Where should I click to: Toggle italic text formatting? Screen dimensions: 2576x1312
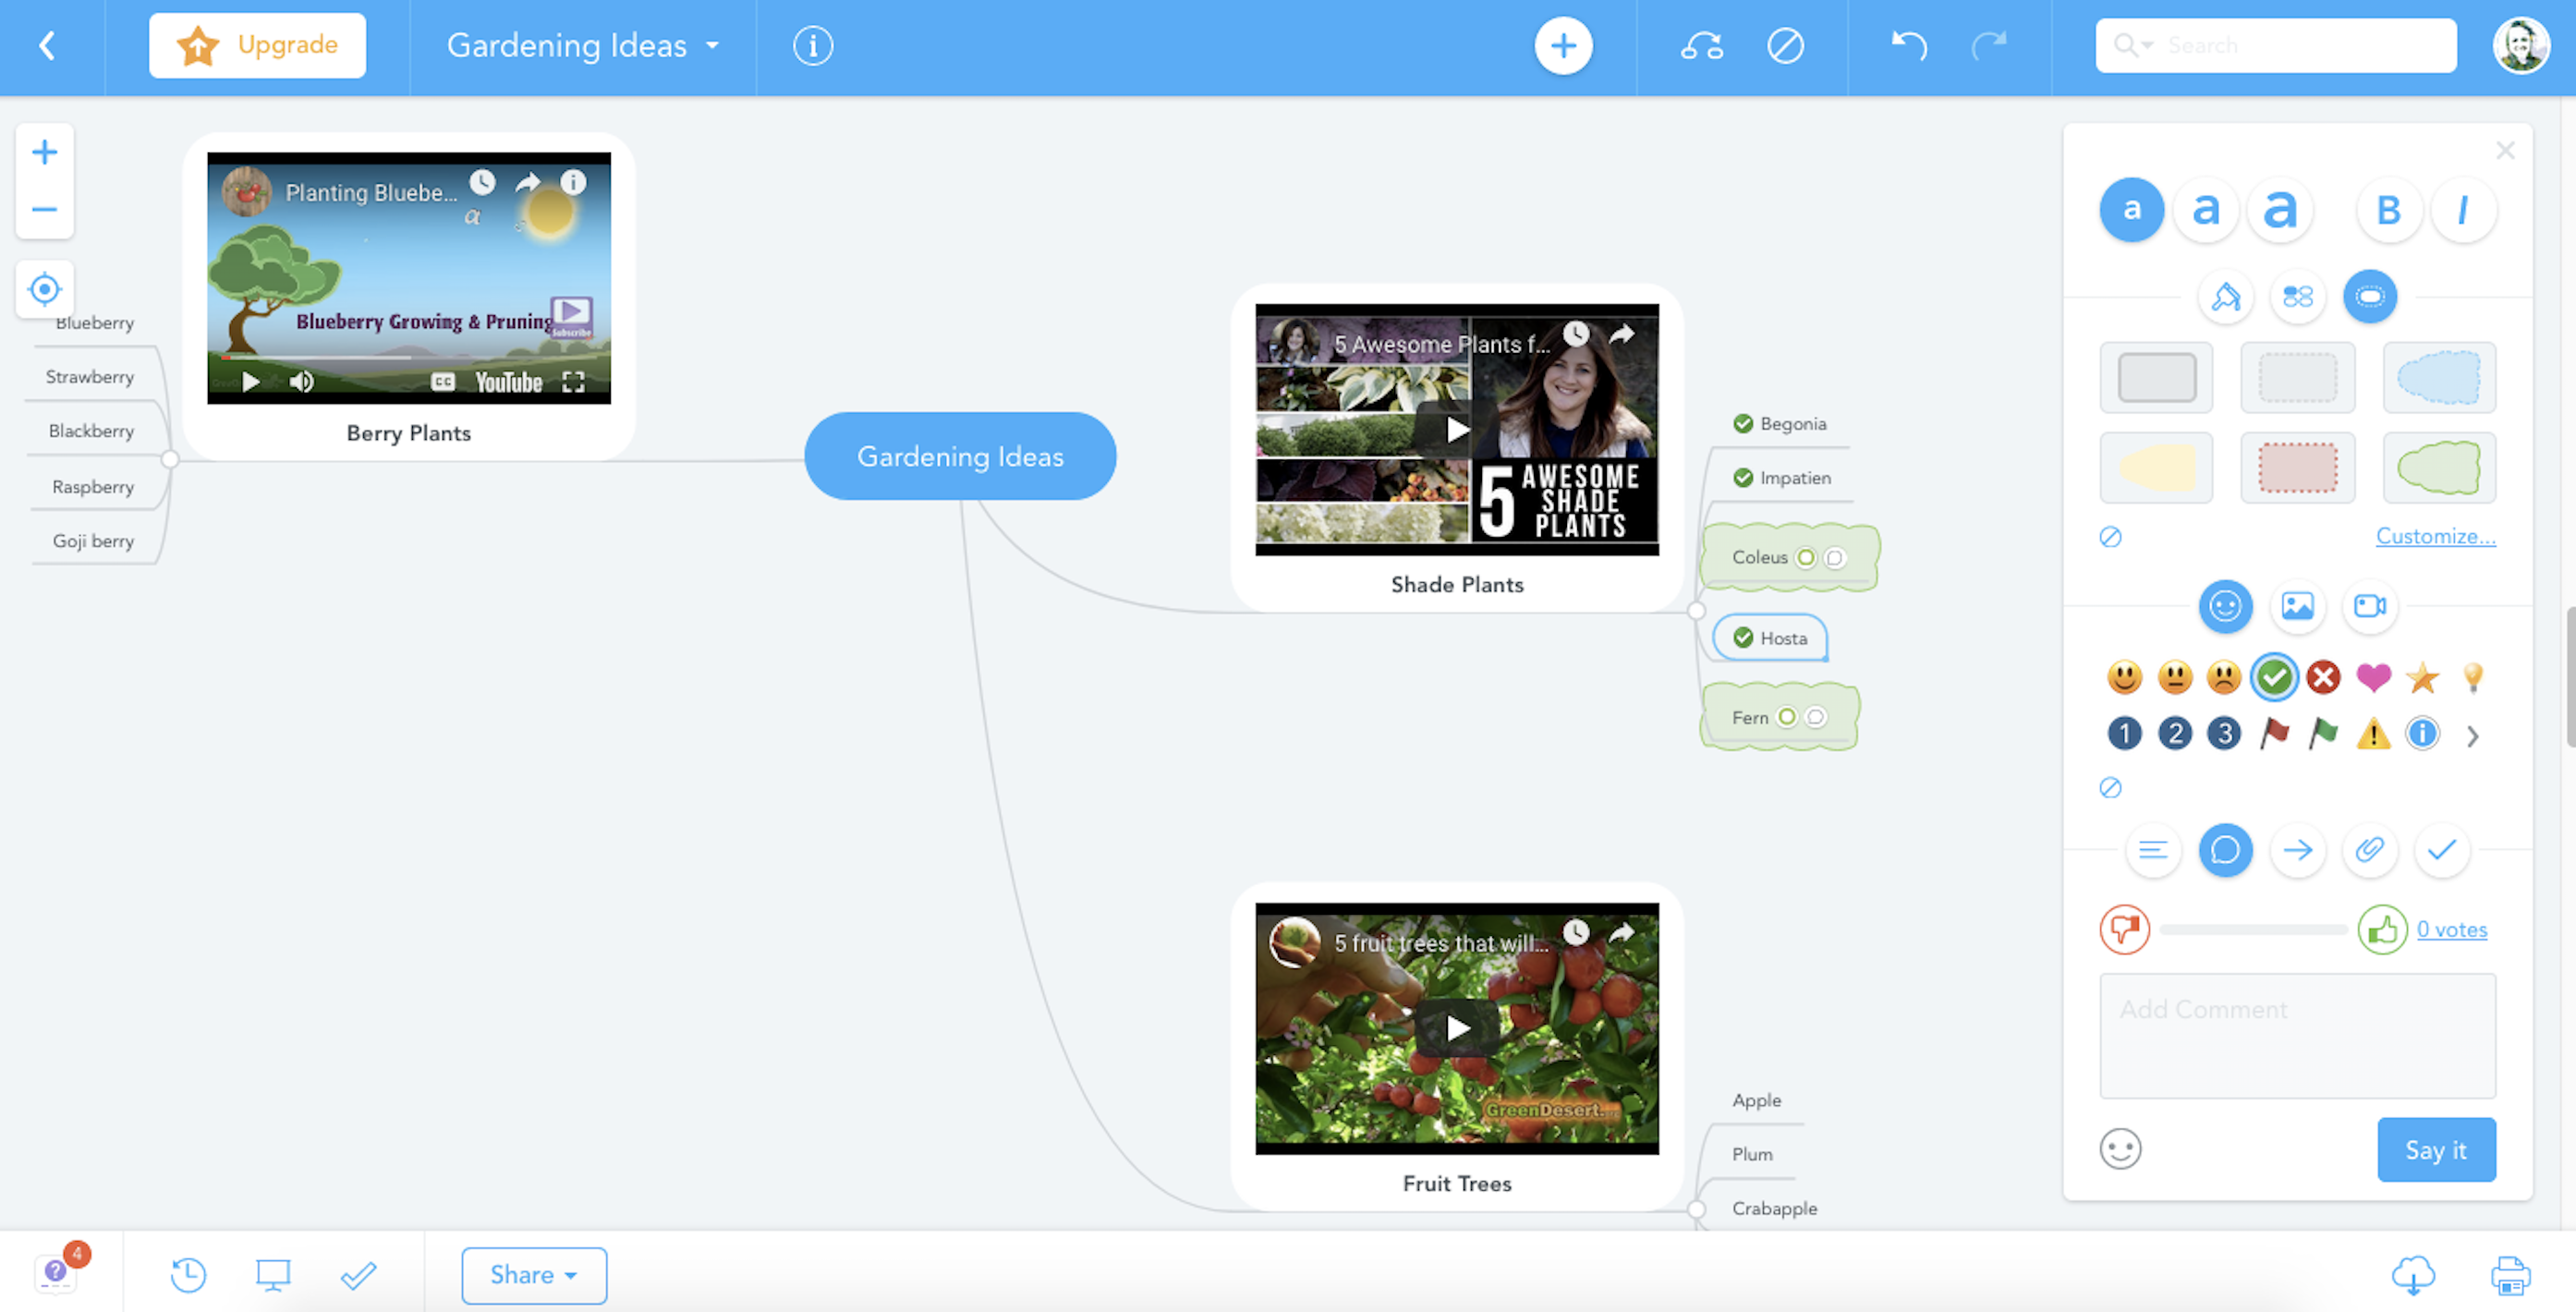2462,210
